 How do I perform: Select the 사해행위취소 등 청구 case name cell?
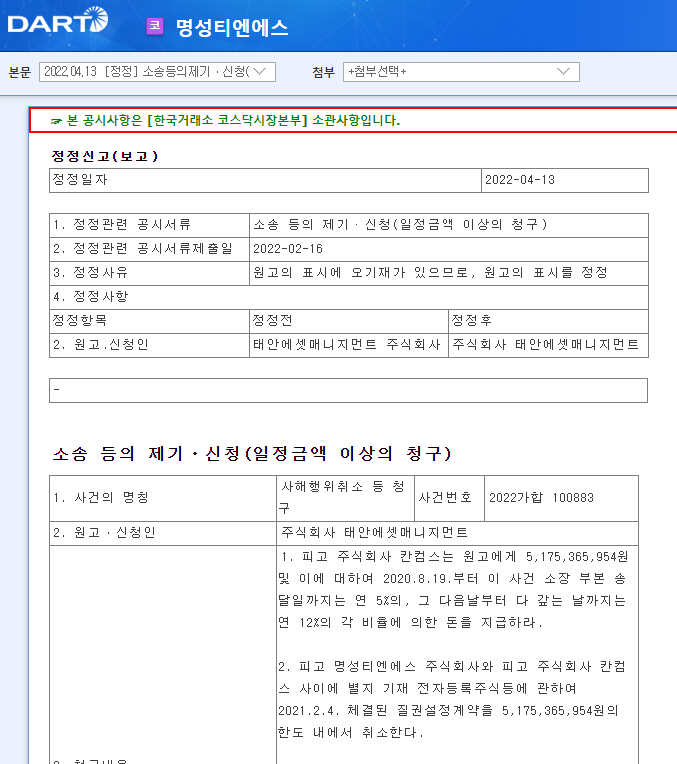pos(345,498)
